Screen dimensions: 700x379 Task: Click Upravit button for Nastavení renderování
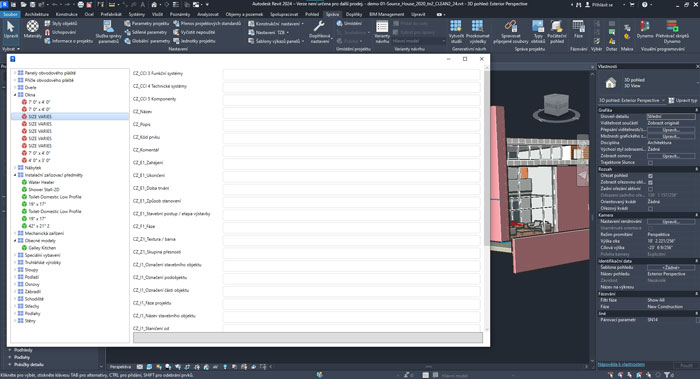(671, 221)
